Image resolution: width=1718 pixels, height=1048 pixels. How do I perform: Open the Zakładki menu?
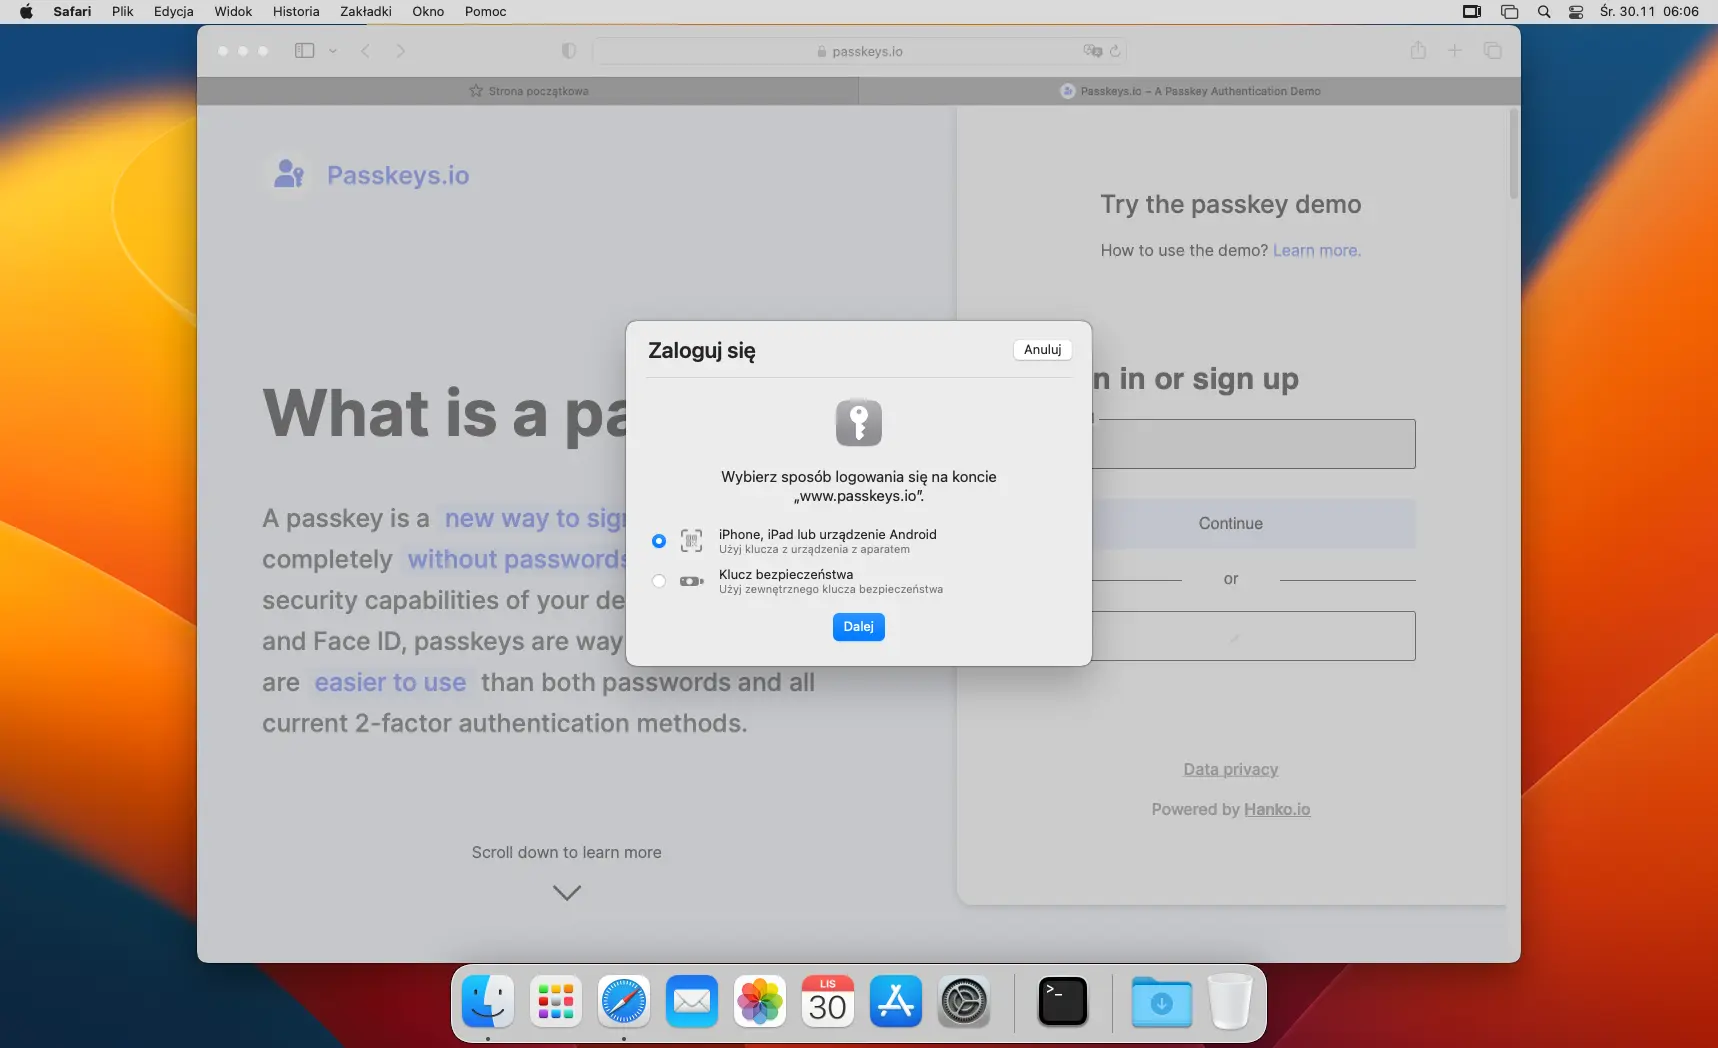click(x=366, y=12)
